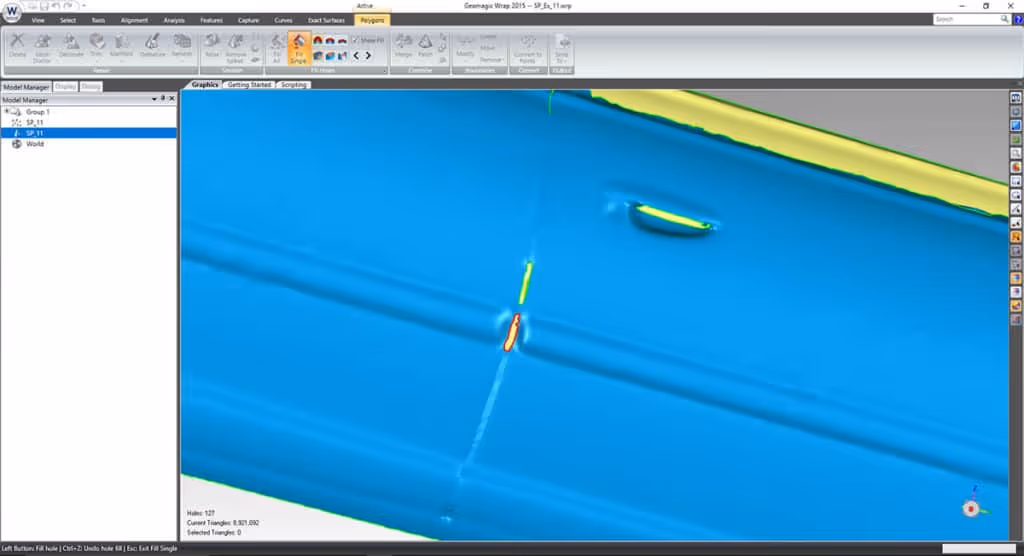This screenshot has width=1024, height=556.
Task: Open the Select ribbon tab
Action: click(x=68, y=20)
